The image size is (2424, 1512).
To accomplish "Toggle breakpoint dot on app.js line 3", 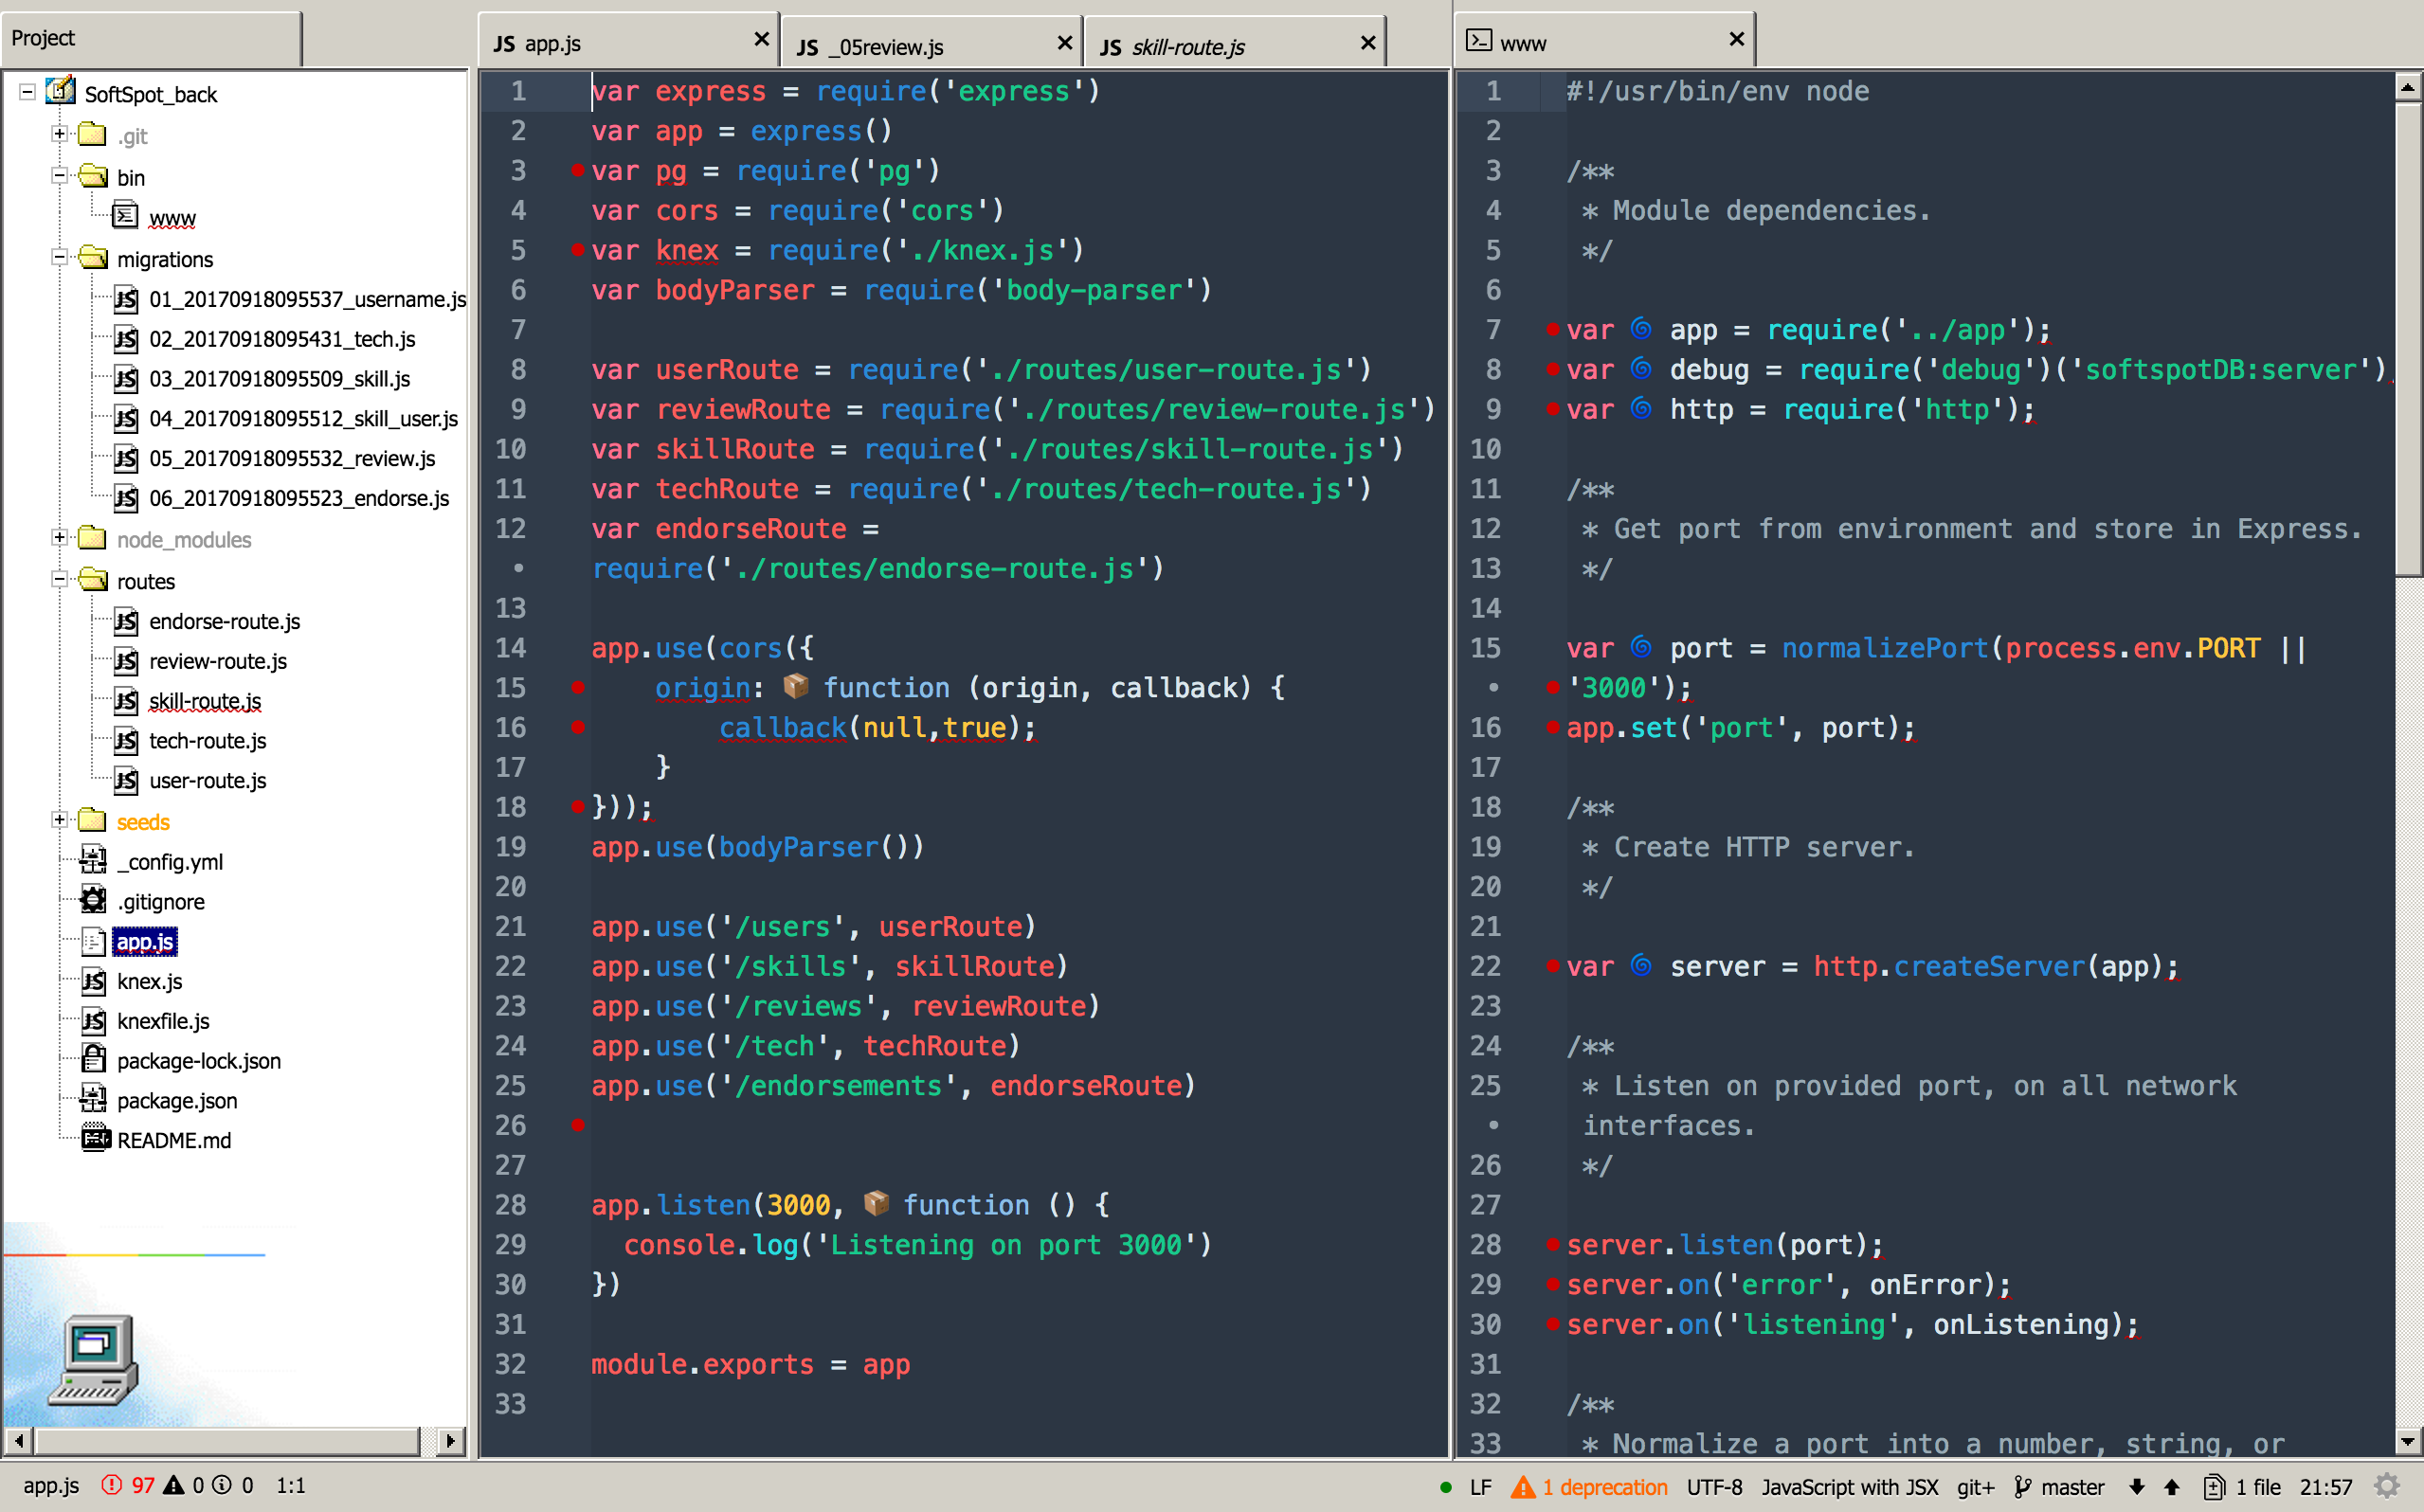I will [x=577, y=170].
